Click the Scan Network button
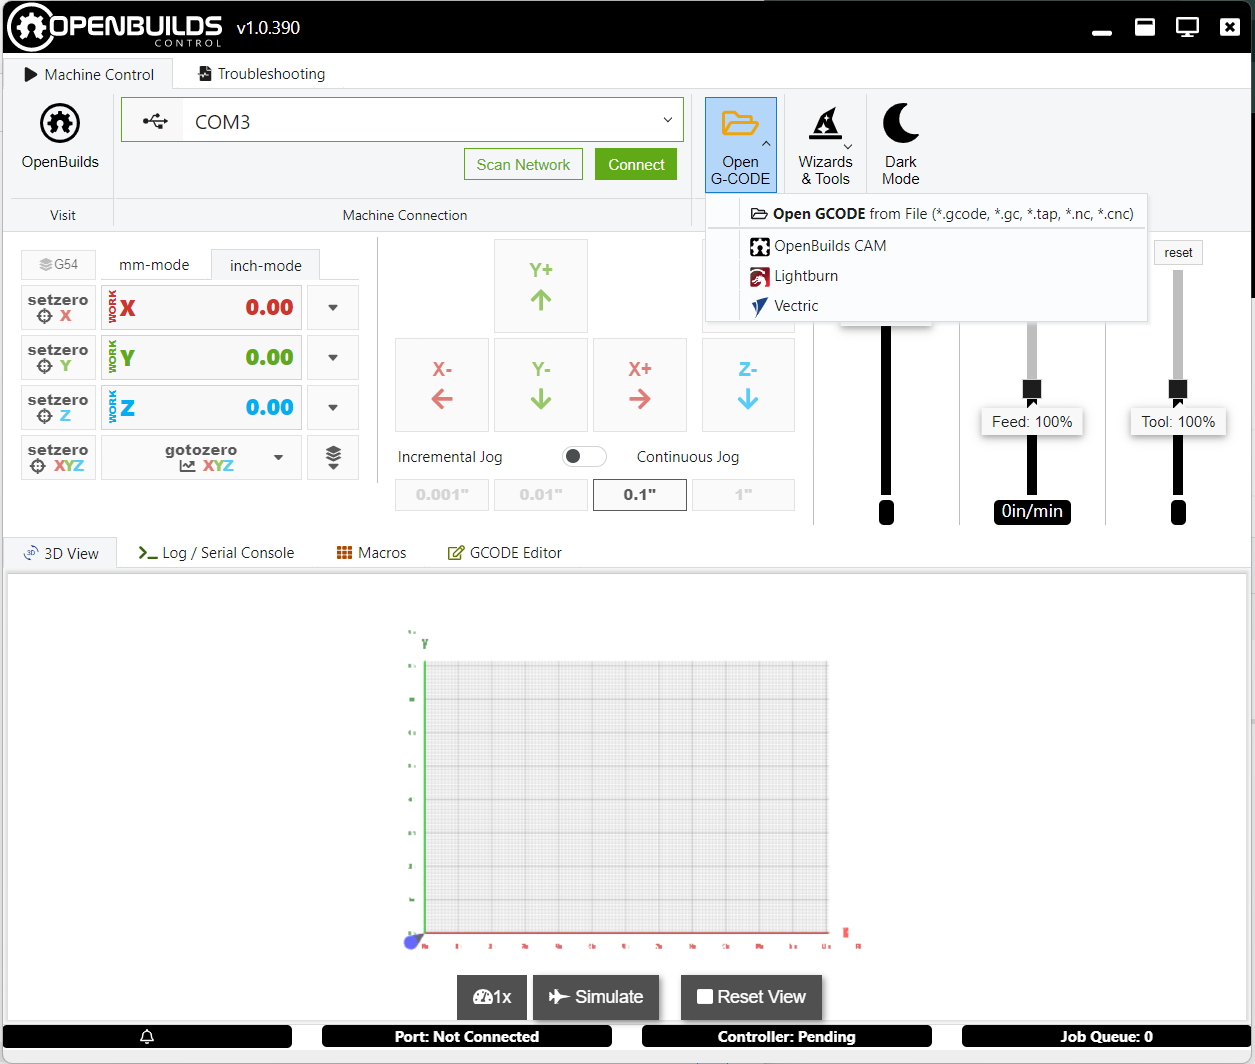Screen dimensions: 1255x1064 click(523, 165)
